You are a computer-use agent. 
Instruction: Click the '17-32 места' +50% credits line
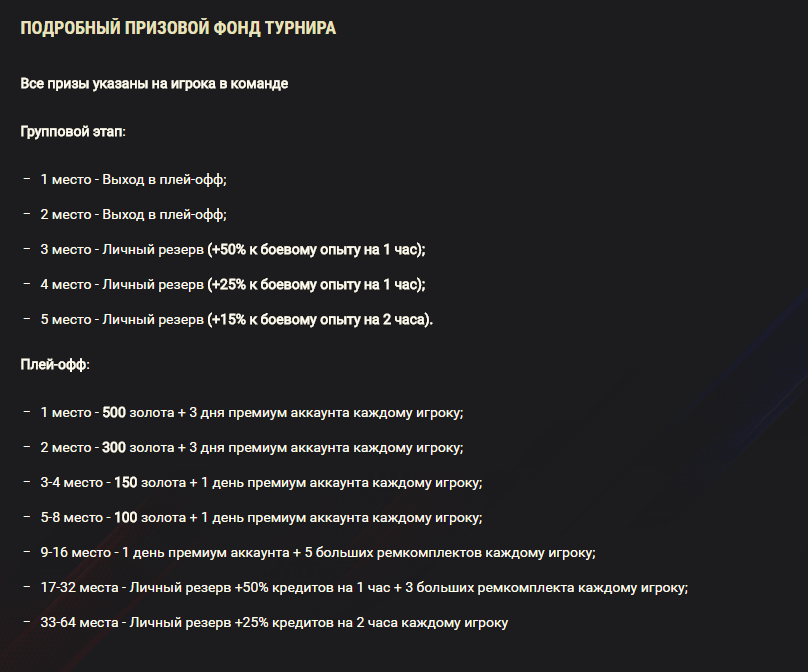click(x=364, y=587)
